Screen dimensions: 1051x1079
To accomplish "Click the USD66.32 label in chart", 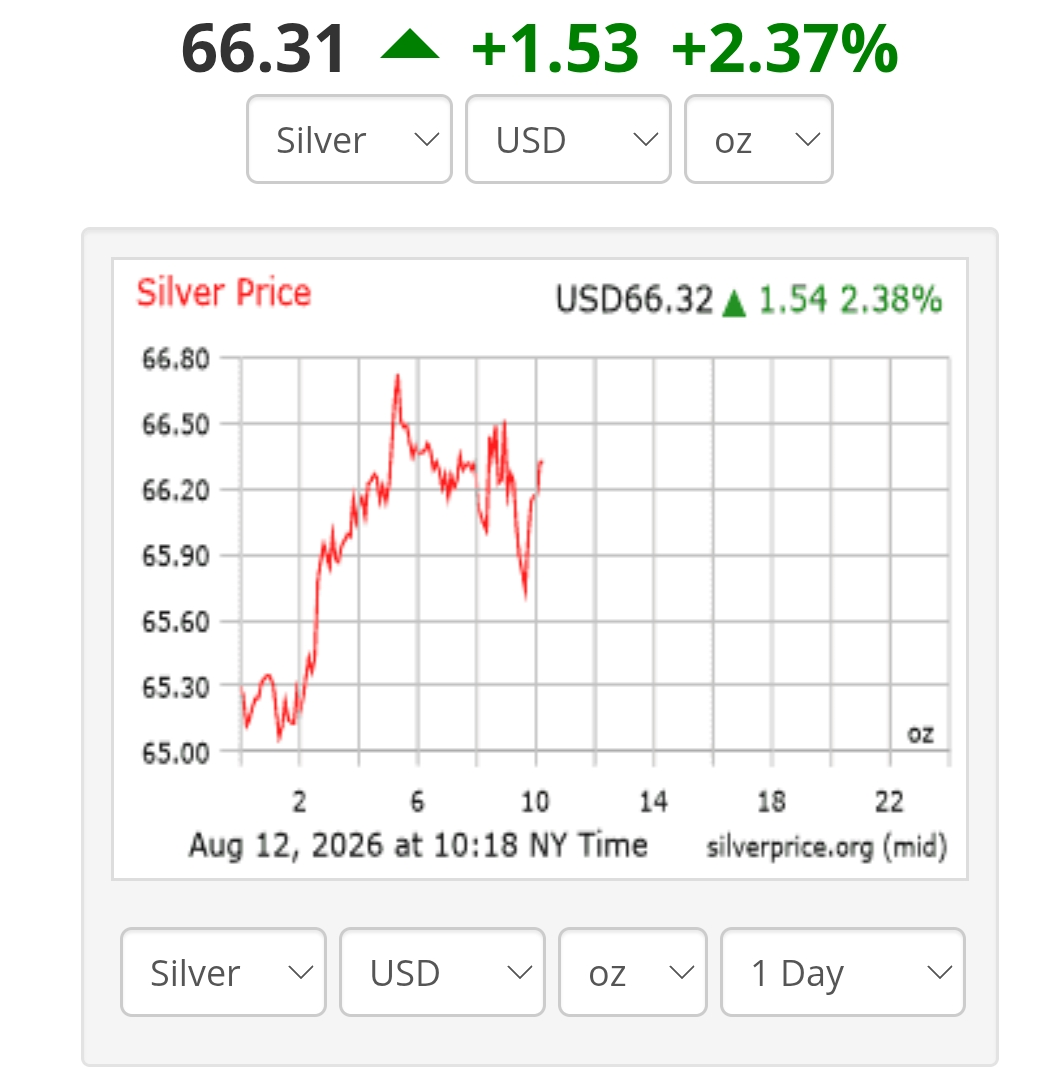I will point(634,300).
